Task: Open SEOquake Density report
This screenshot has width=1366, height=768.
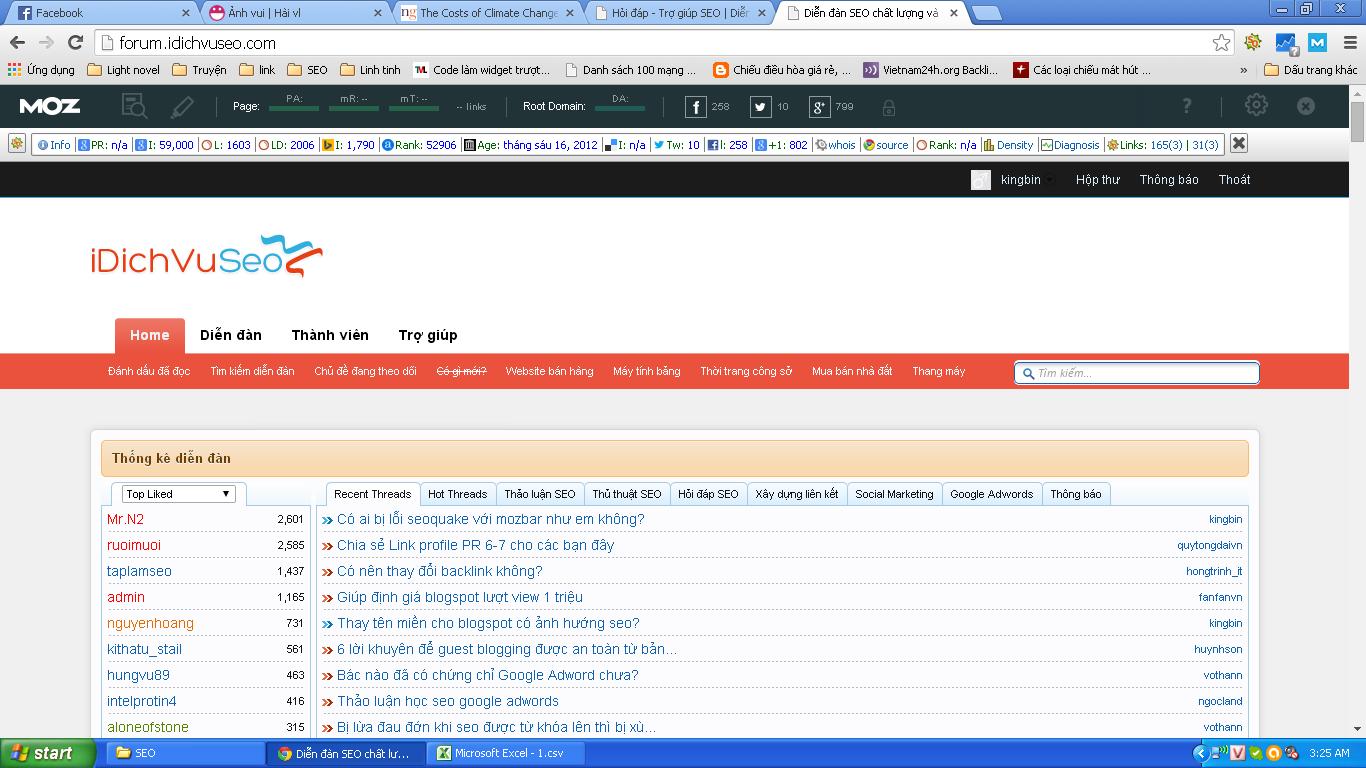Action: (1008, 145)
